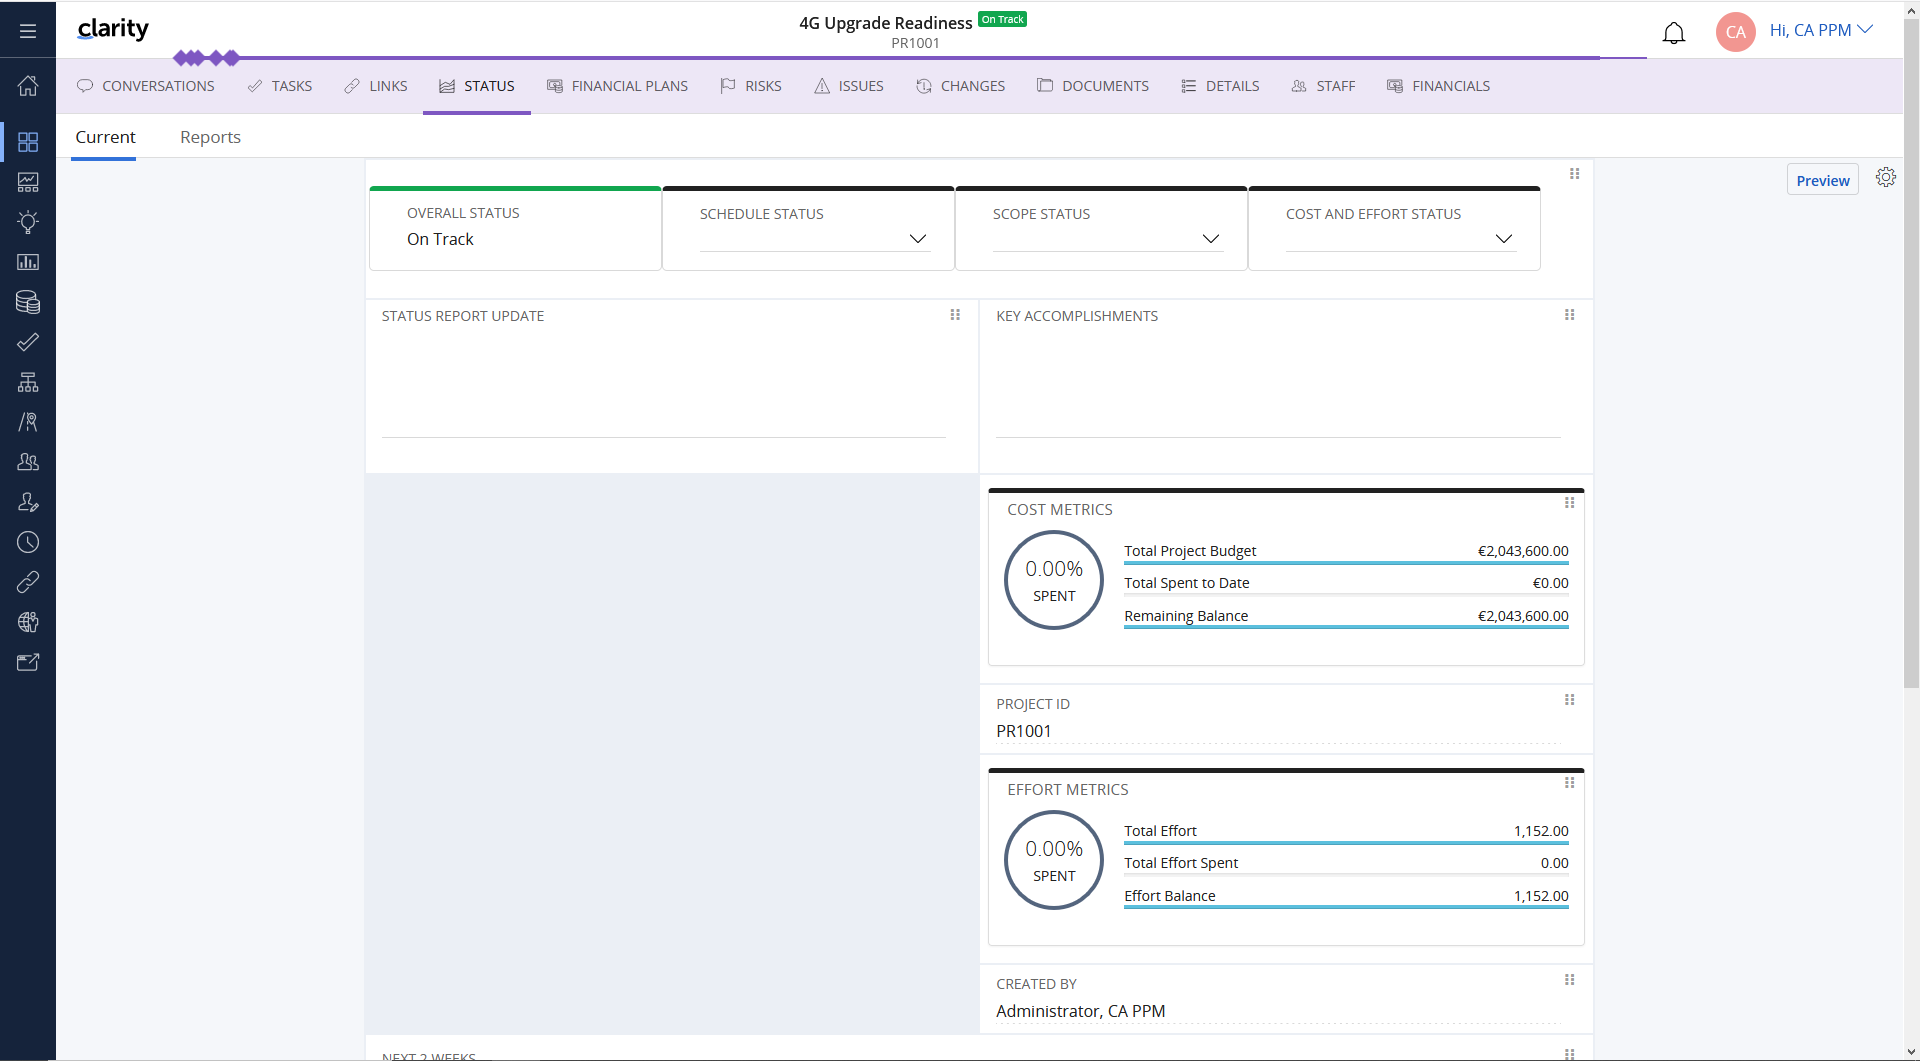Open the Hi, CA PPM user menu
This screenshot has width=1920, height=1061.
tap(1820, 30)
